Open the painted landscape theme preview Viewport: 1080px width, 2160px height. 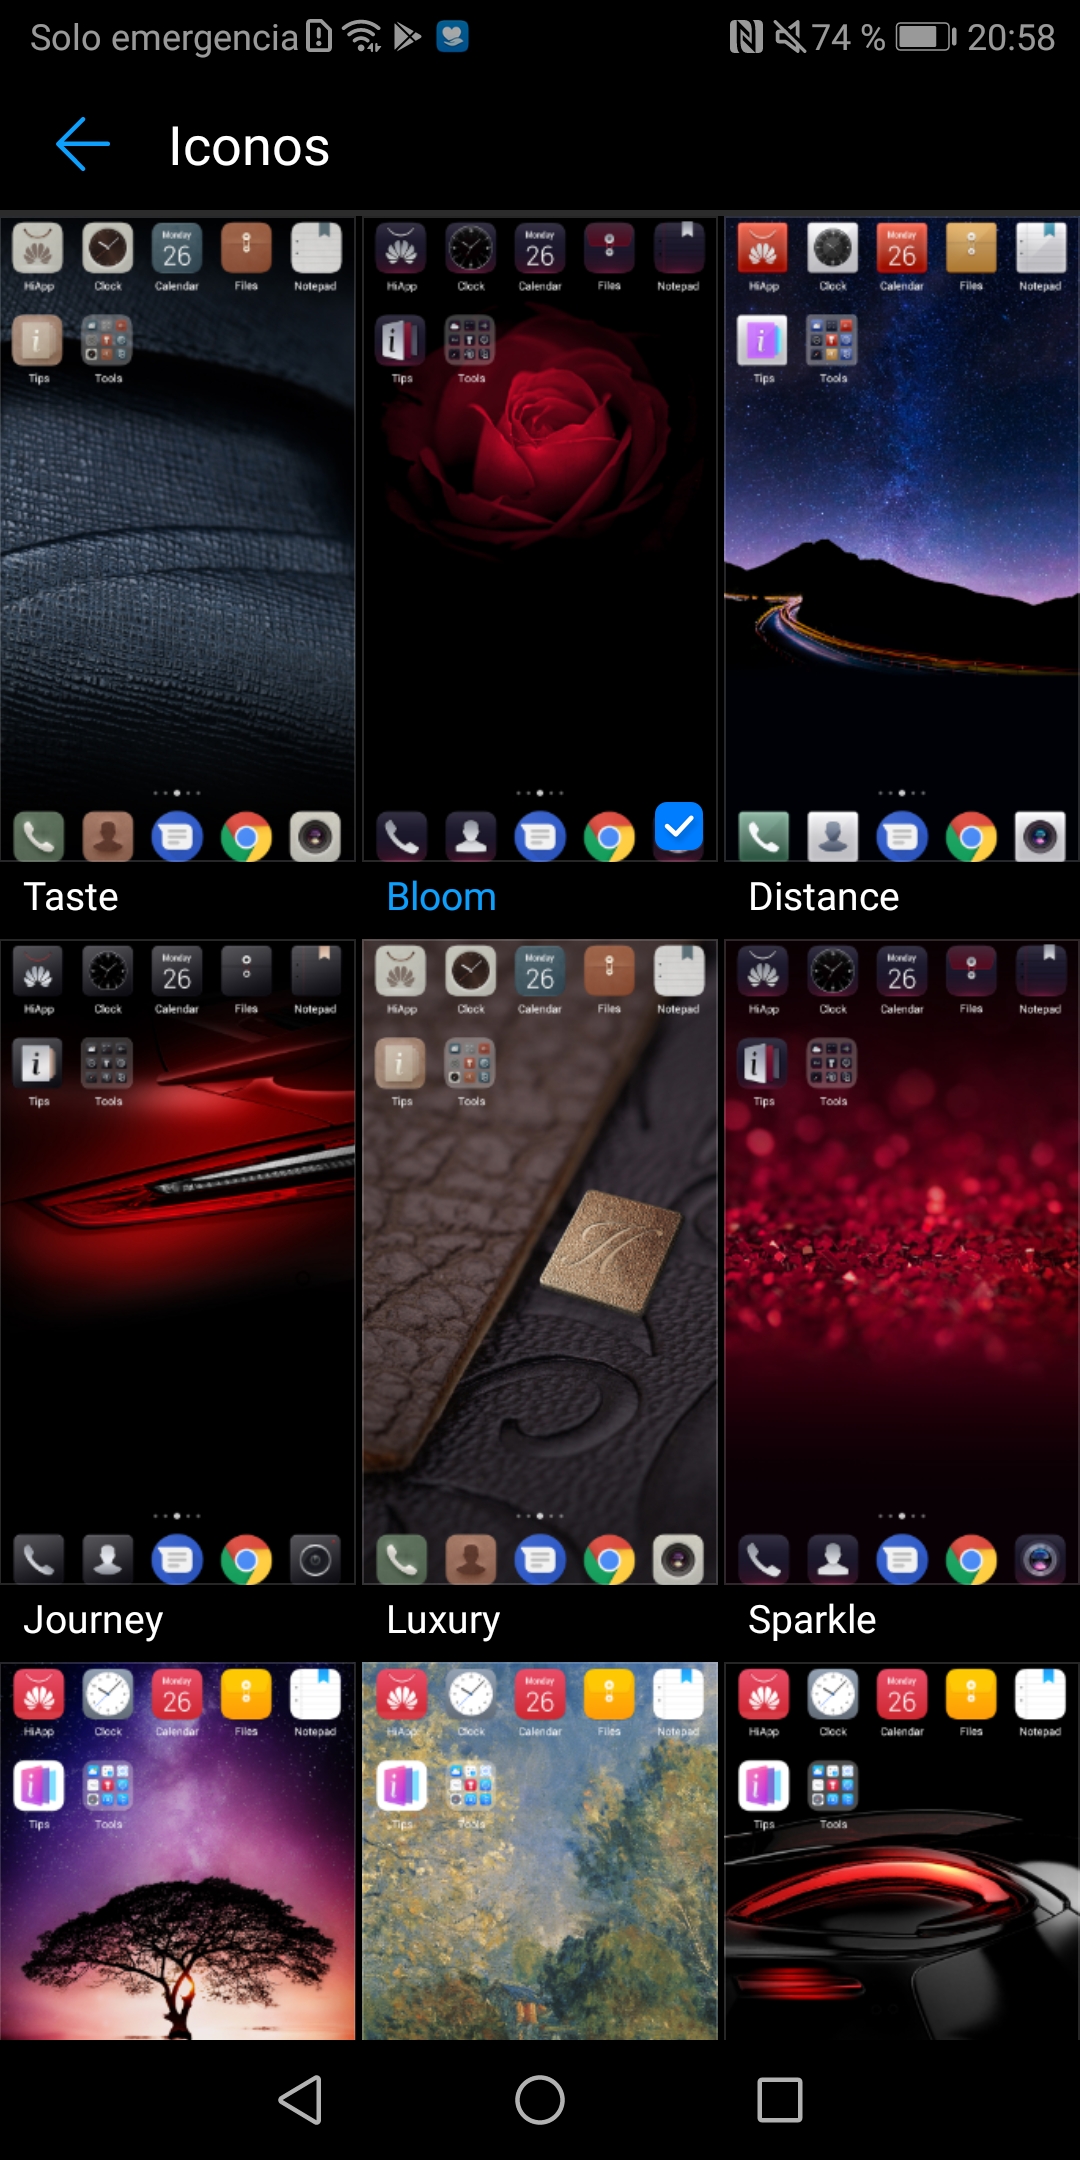540,1851
